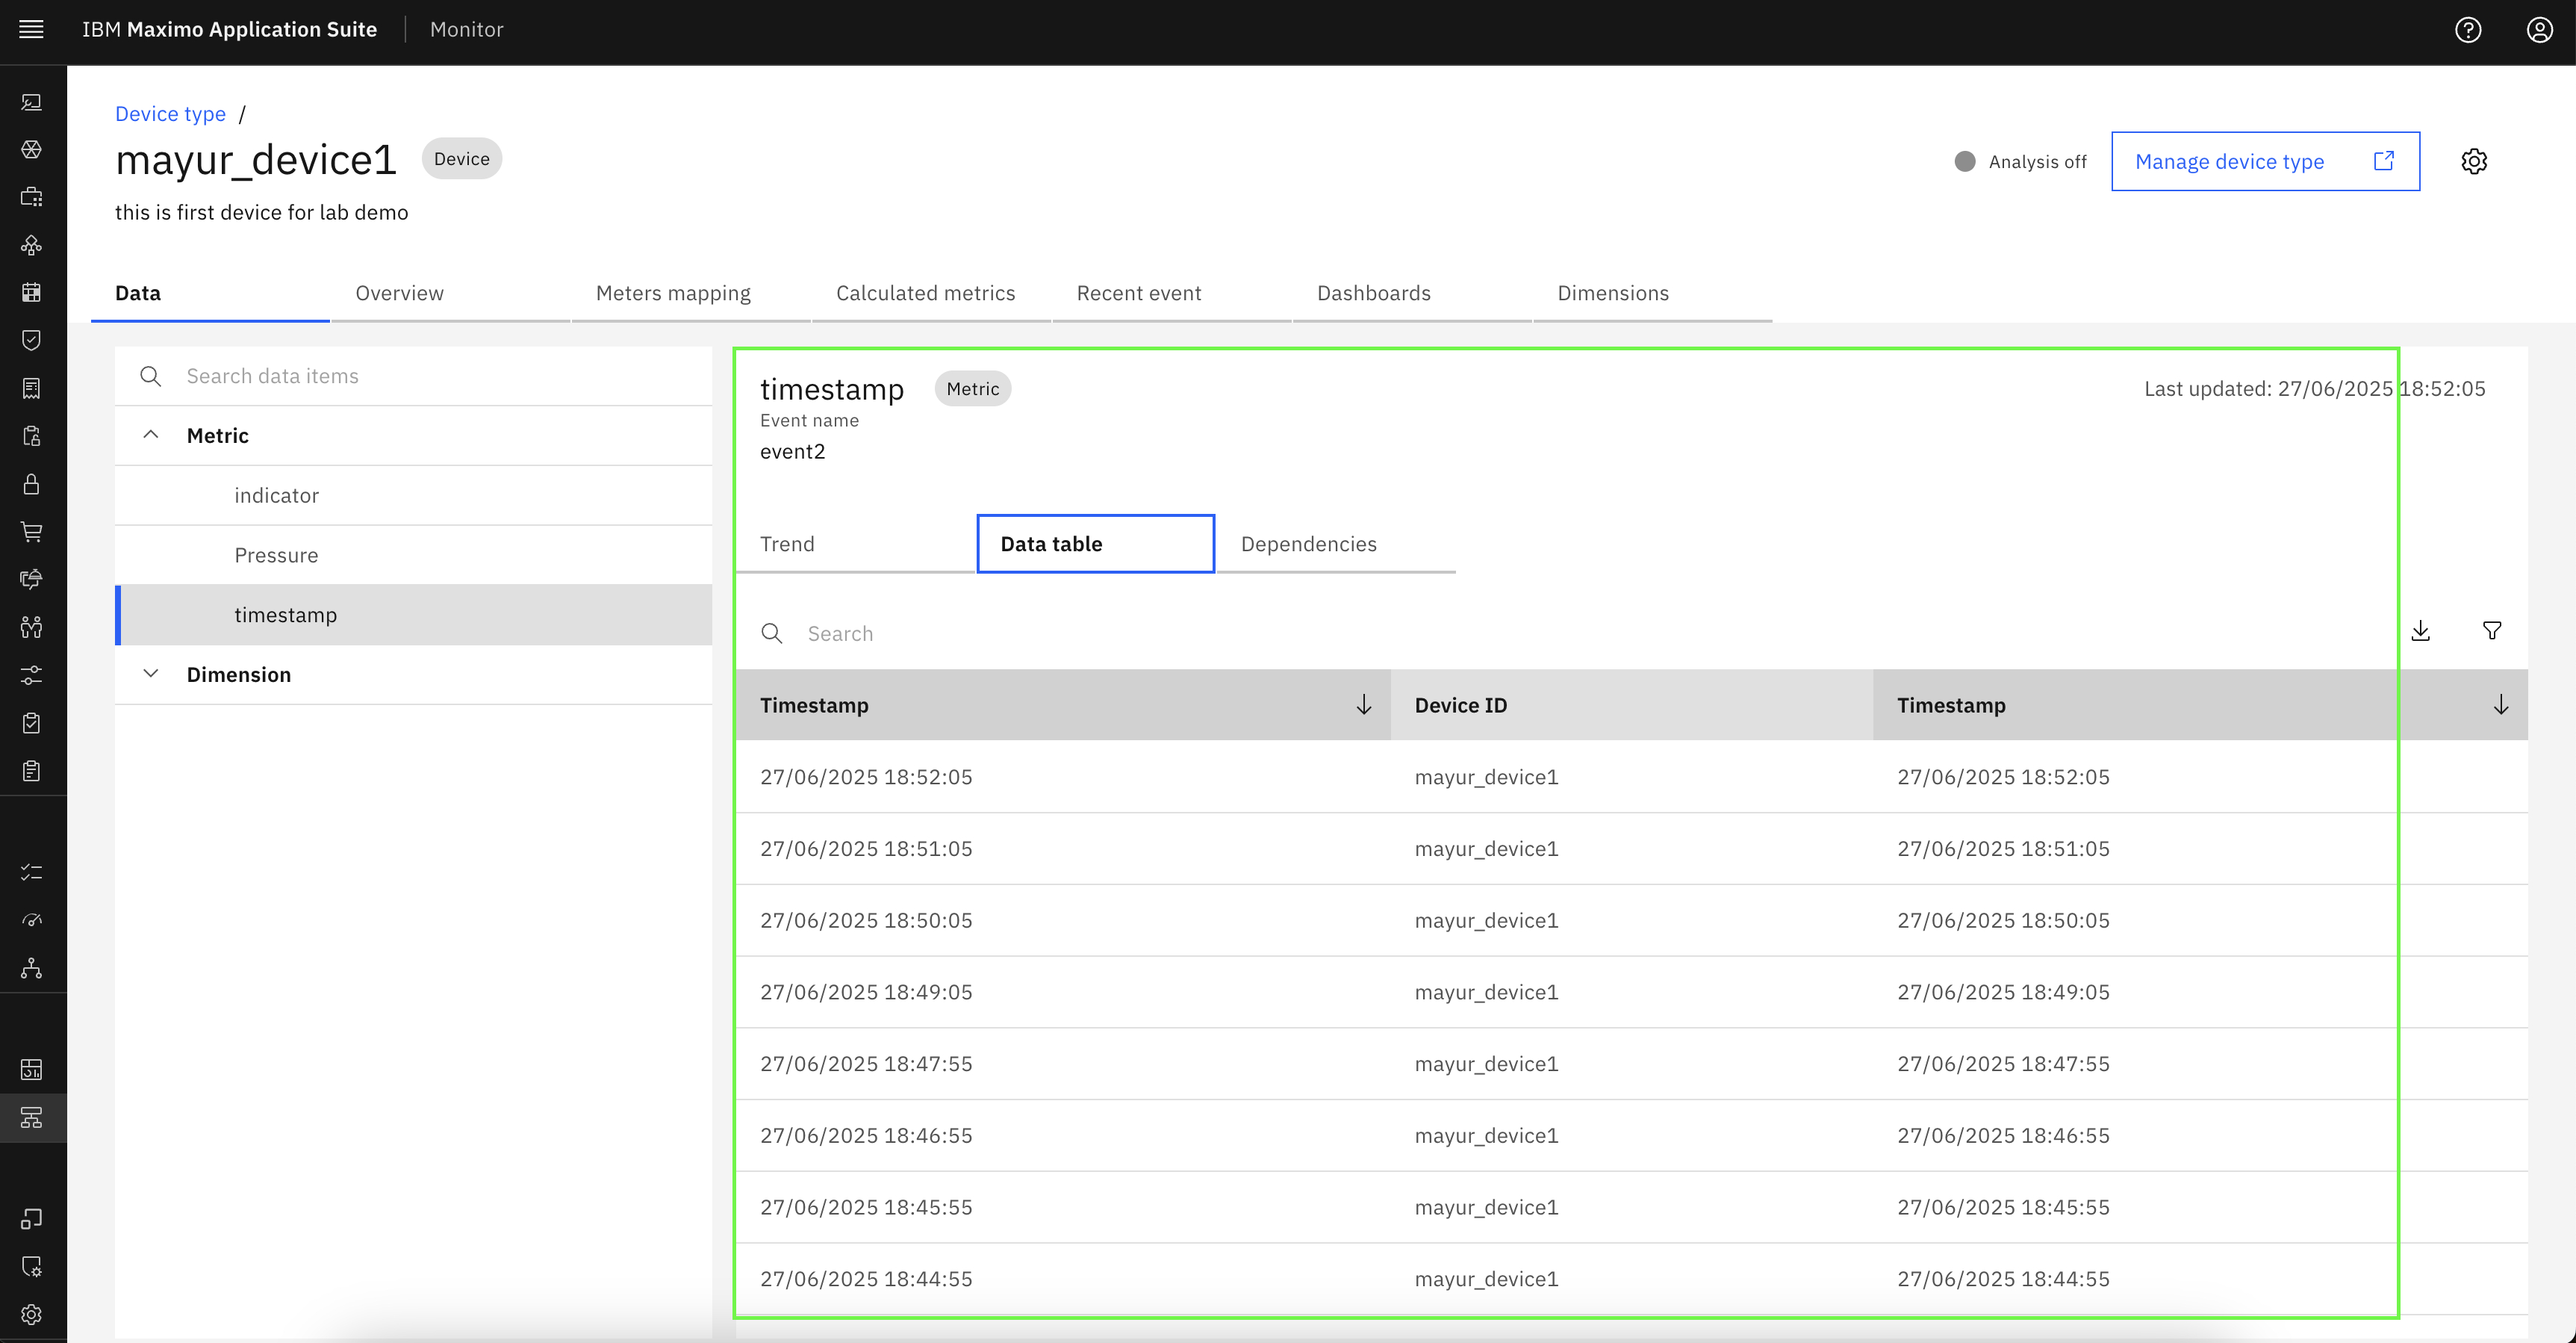
Task: Select the Pressure metric
Action: coord(413,555)
